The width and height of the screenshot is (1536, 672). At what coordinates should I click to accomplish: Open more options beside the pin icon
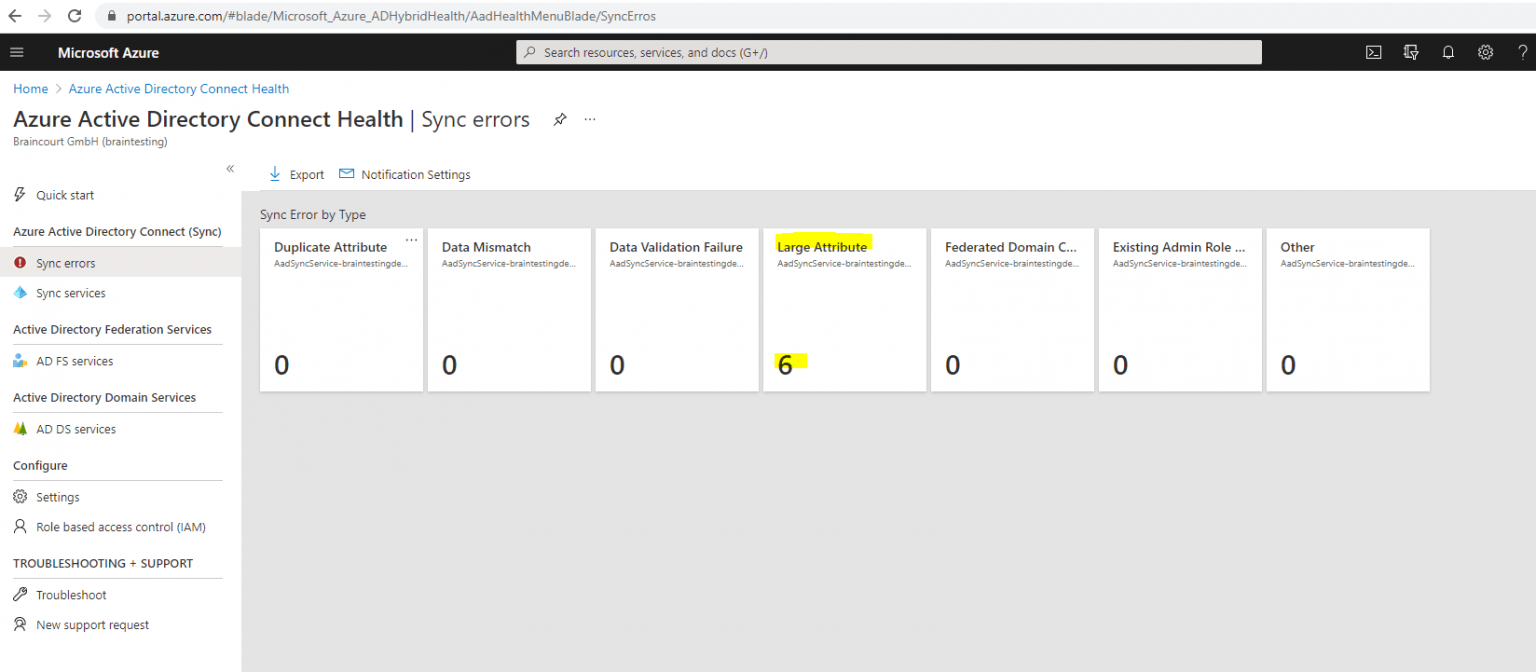click(589, 119)
